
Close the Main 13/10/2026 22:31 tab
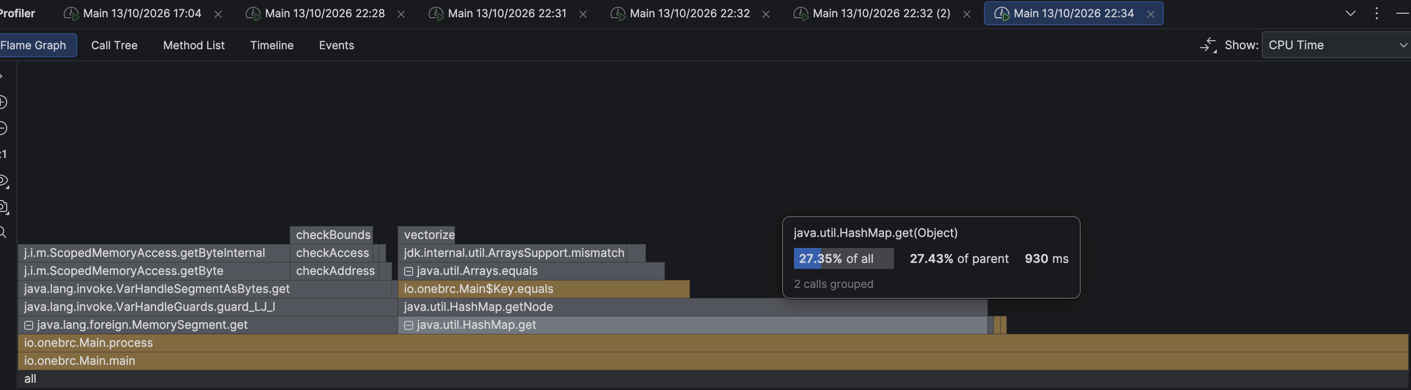tap(583, 14)
